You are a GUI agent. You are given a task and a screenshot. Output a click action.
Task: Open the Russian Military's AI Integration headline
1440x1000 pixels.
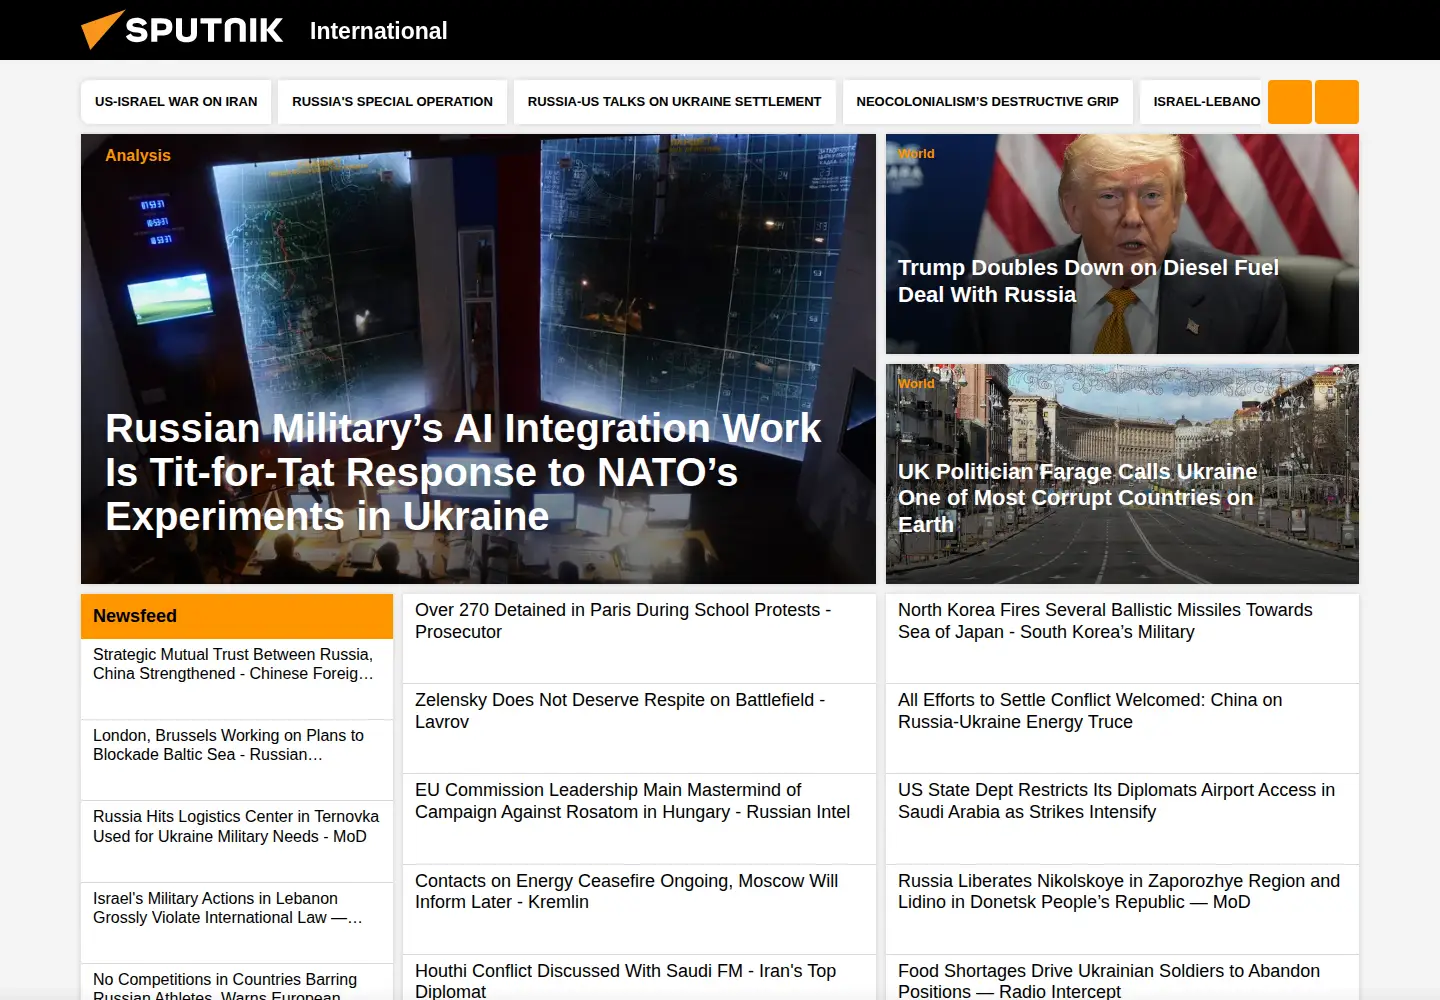(x=463, y=472)
